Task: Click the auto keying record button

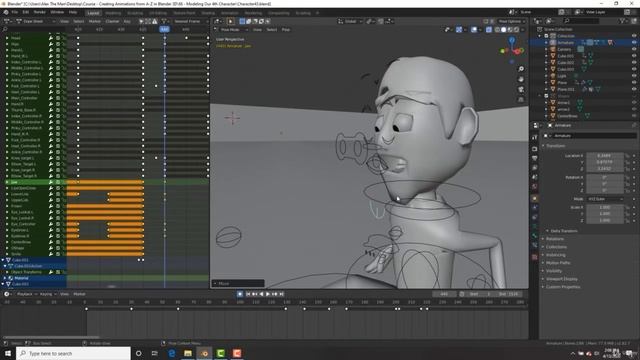Action: point(240,294)
